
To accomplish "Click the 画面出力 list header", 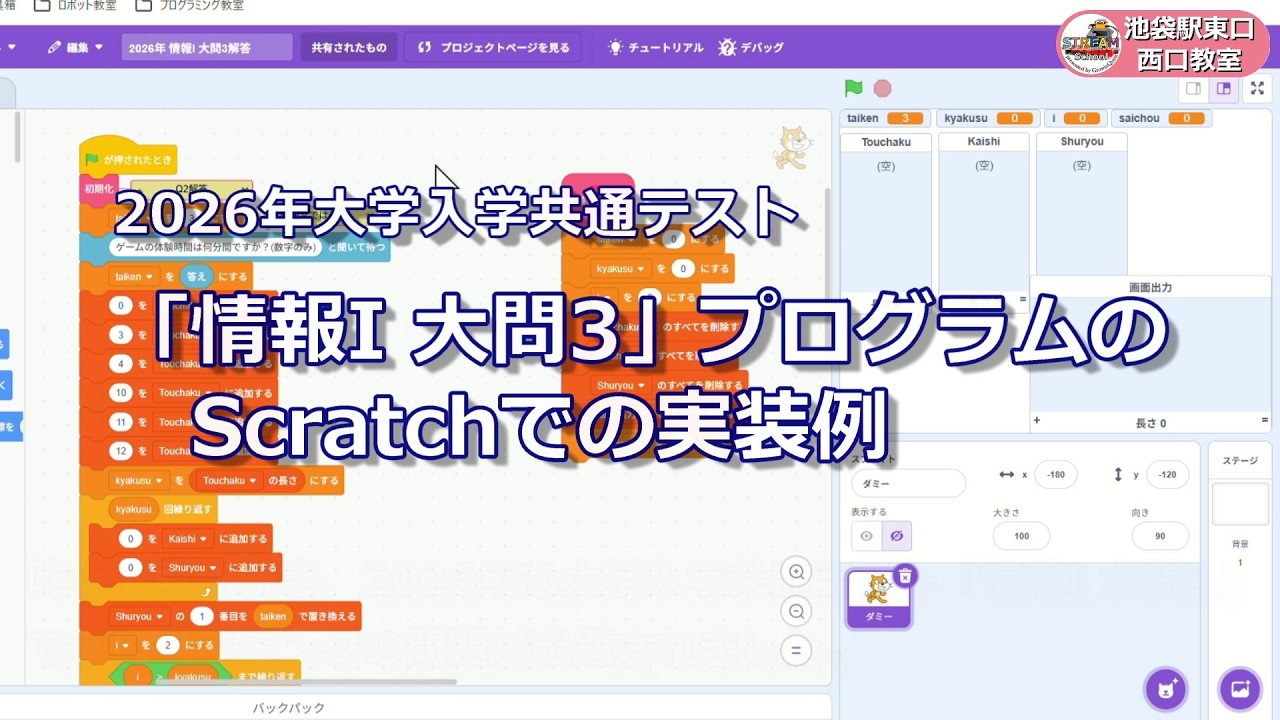I will pos(1150,287).
